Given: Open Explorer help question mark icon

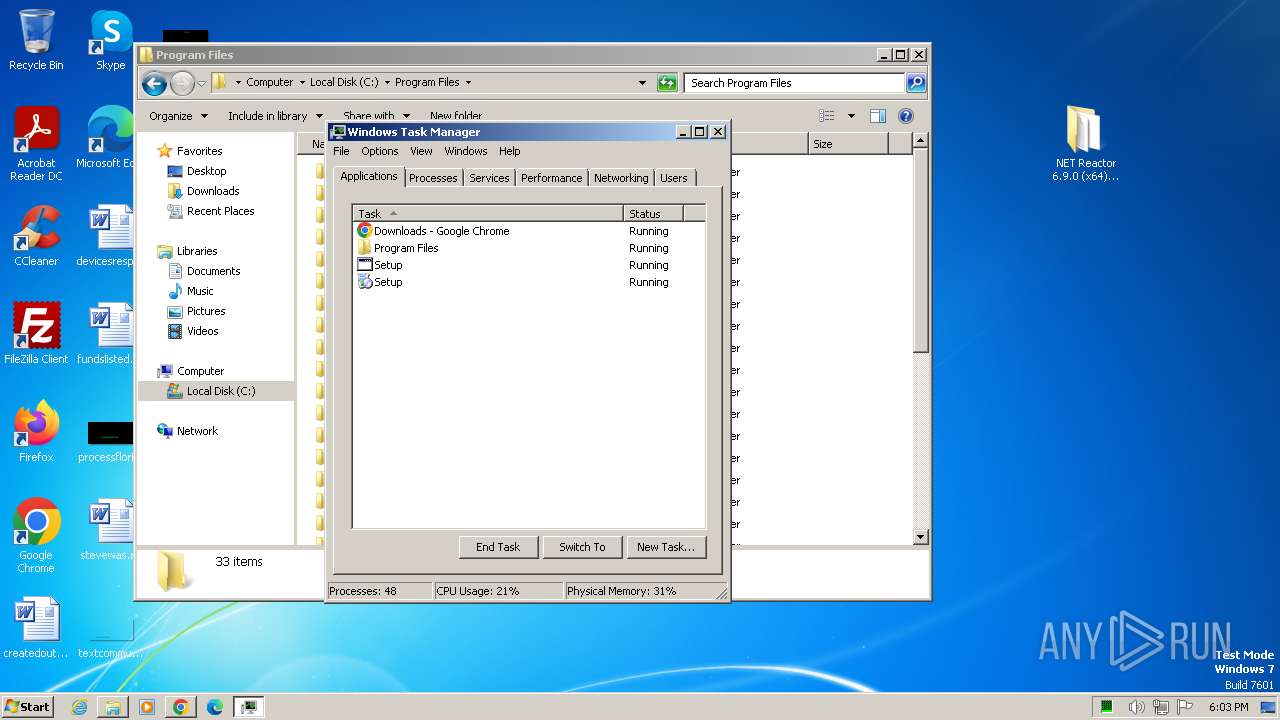Looking at the screenshot, I should (x=906, y=116).
